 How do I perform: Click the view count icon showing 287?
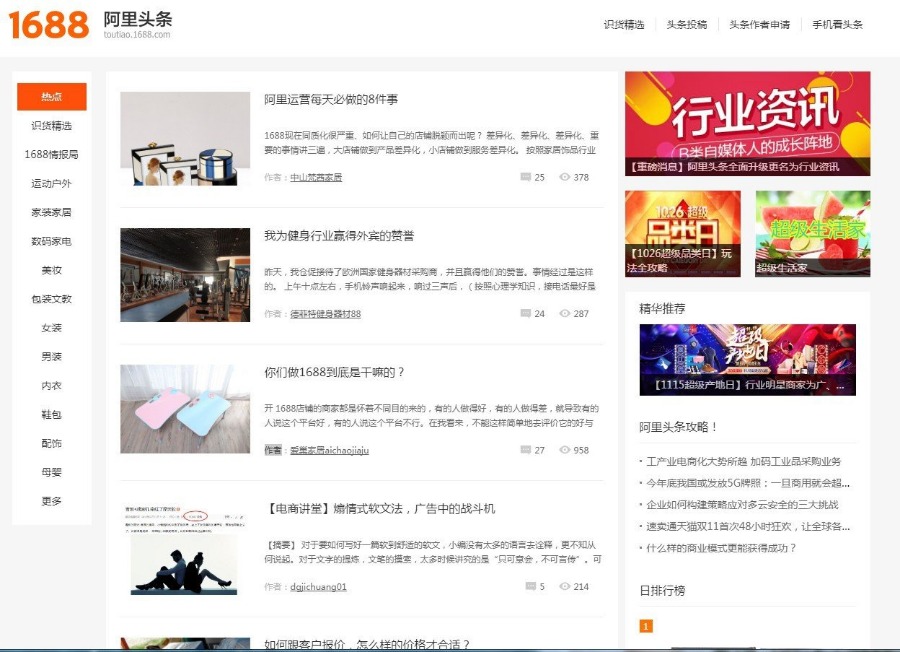click(565, 312)
